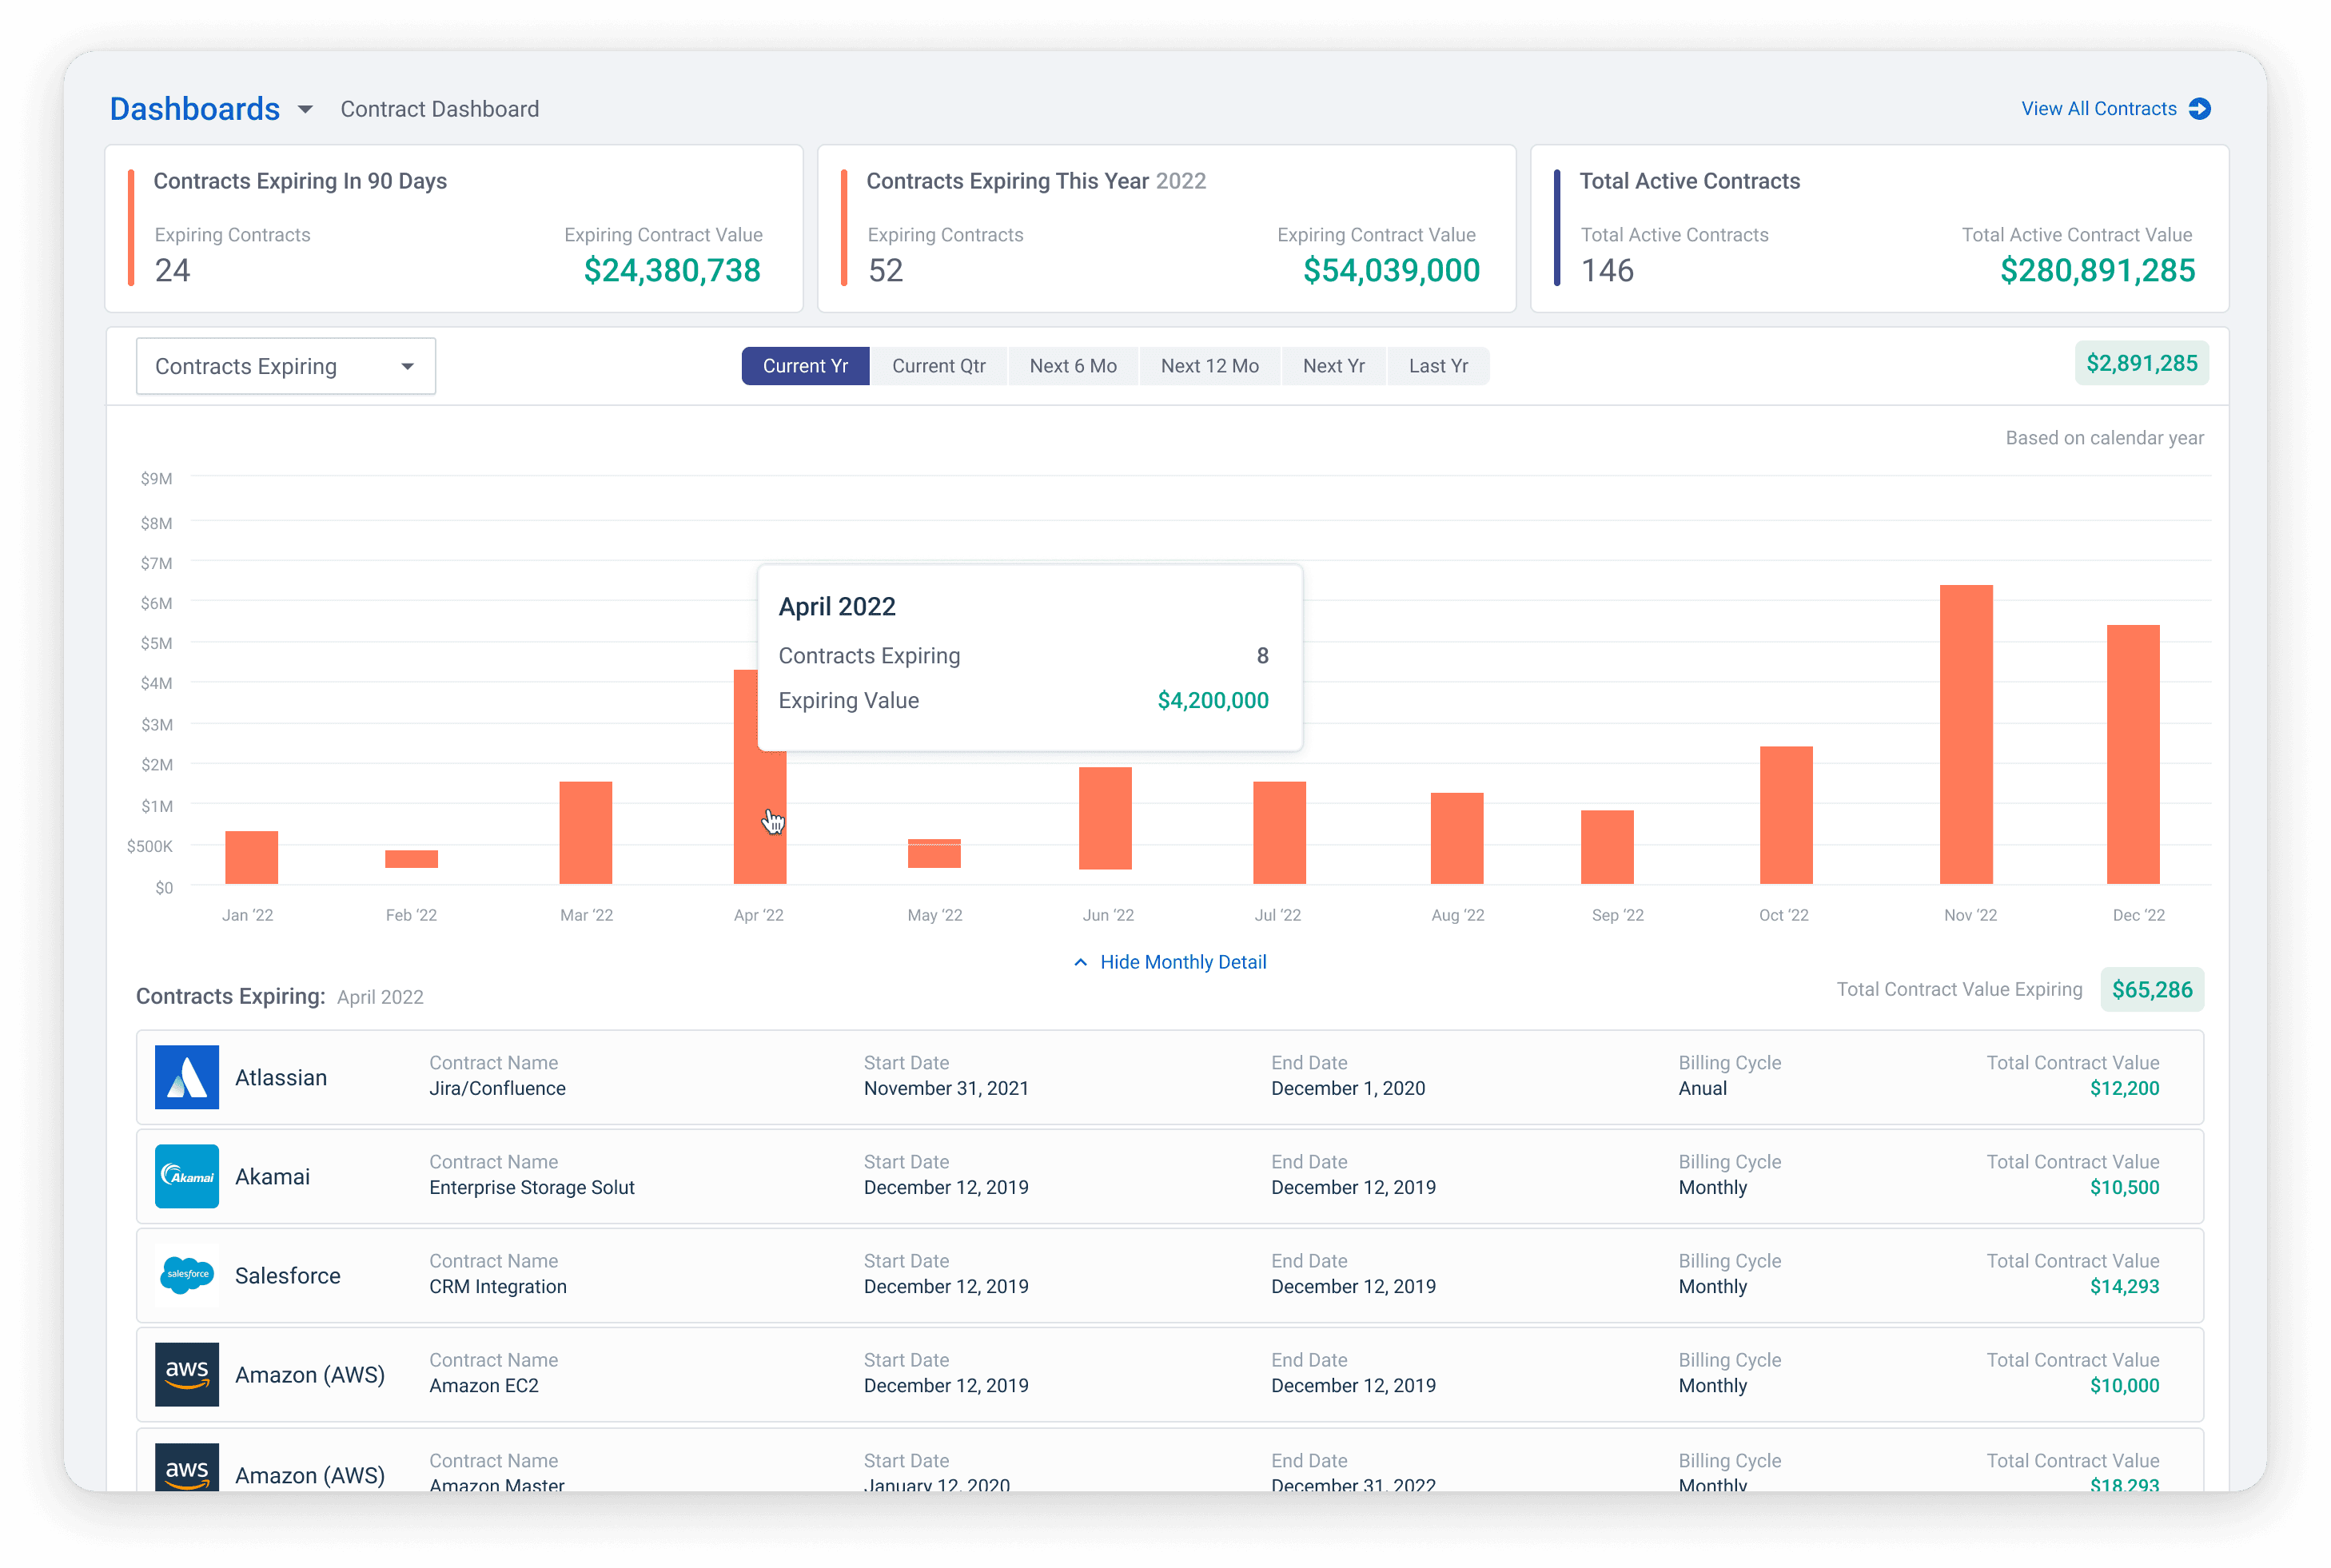Image resolution: width=2331 pixels, height=1568 pixels.
Task: Show Last Yr contracts
Action: (1438, 366)
